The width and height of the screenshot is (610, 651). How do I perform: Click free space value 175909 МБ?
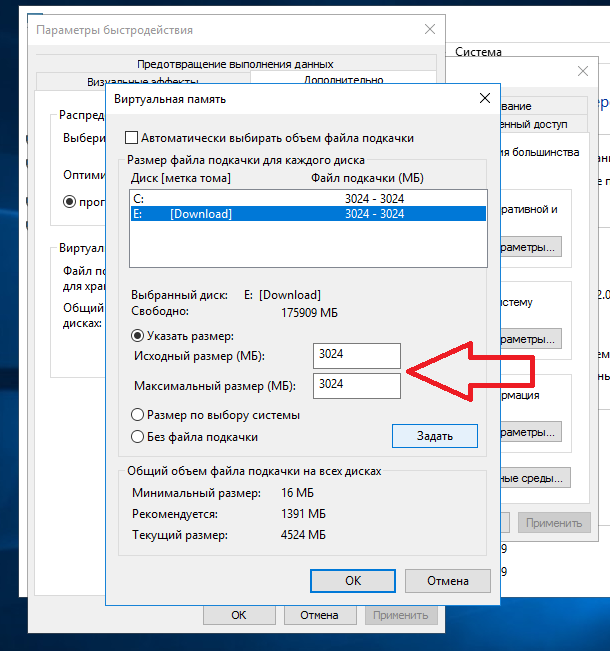coord(309,313)
